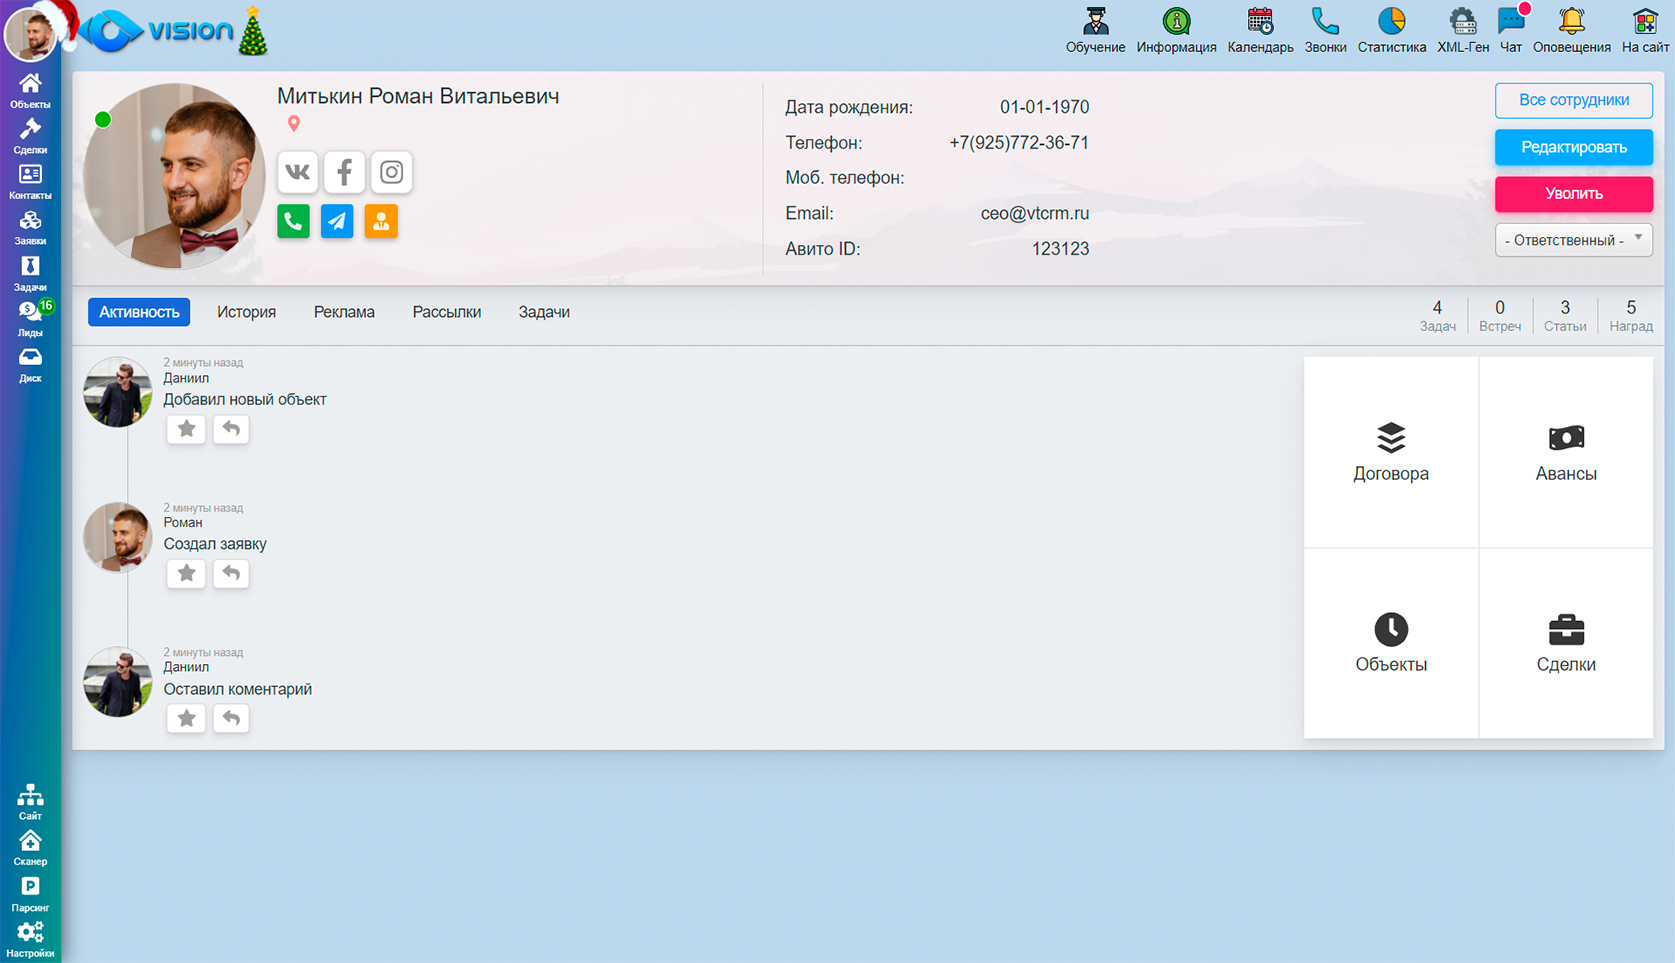Image resolution: width=1675 pixels, height=963 pixels.
Task: Star the 'Добавил новый объект' activity
Action: 186,429
